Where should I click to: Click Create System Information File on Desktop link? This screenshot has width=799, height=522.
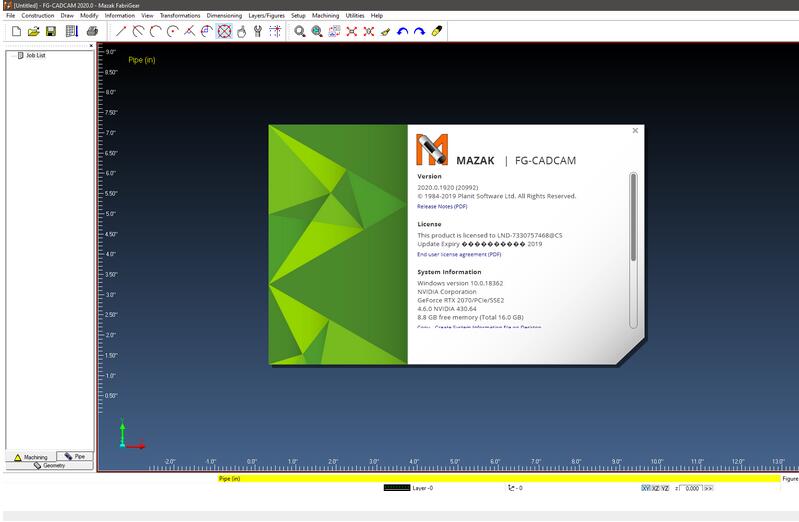pyautogui.click(x=488, y=327)
